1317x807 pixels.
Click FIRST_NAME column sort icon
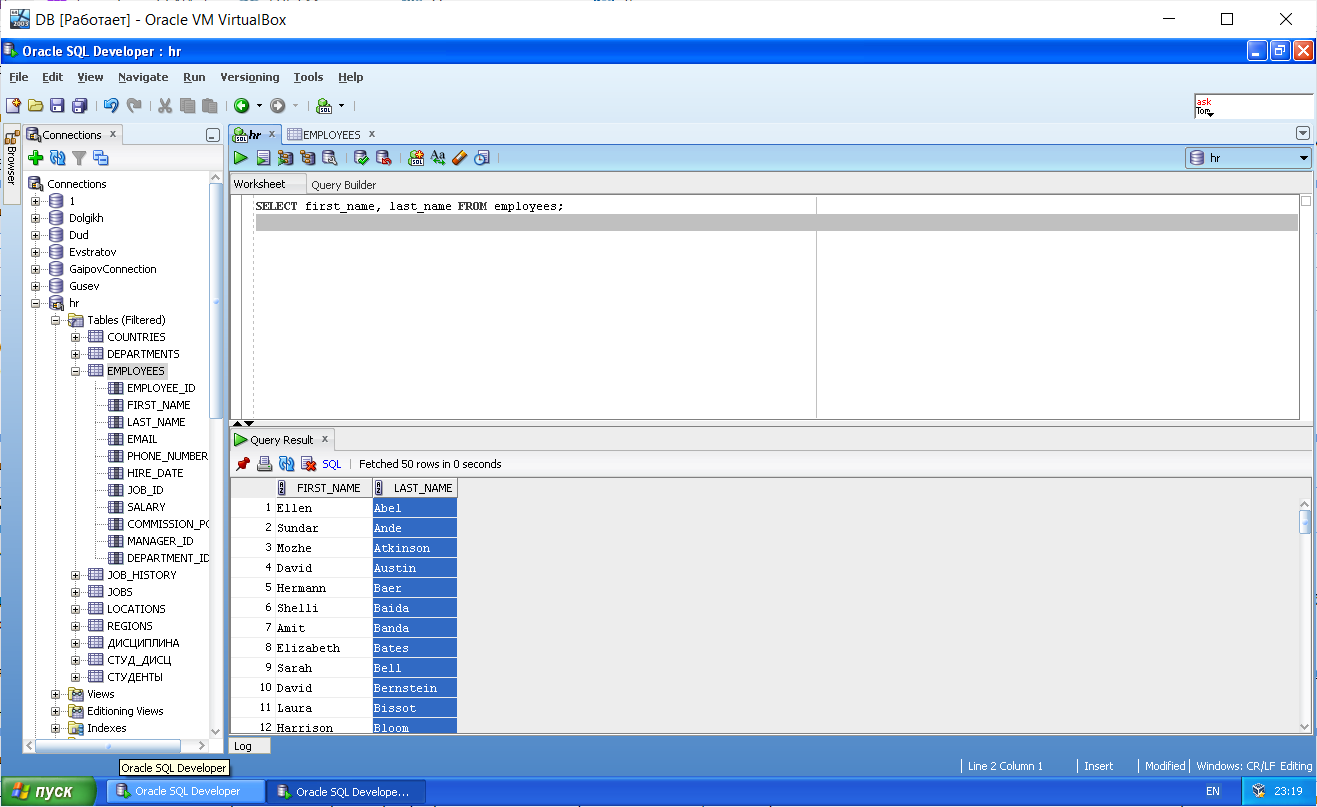pos(282,488)
